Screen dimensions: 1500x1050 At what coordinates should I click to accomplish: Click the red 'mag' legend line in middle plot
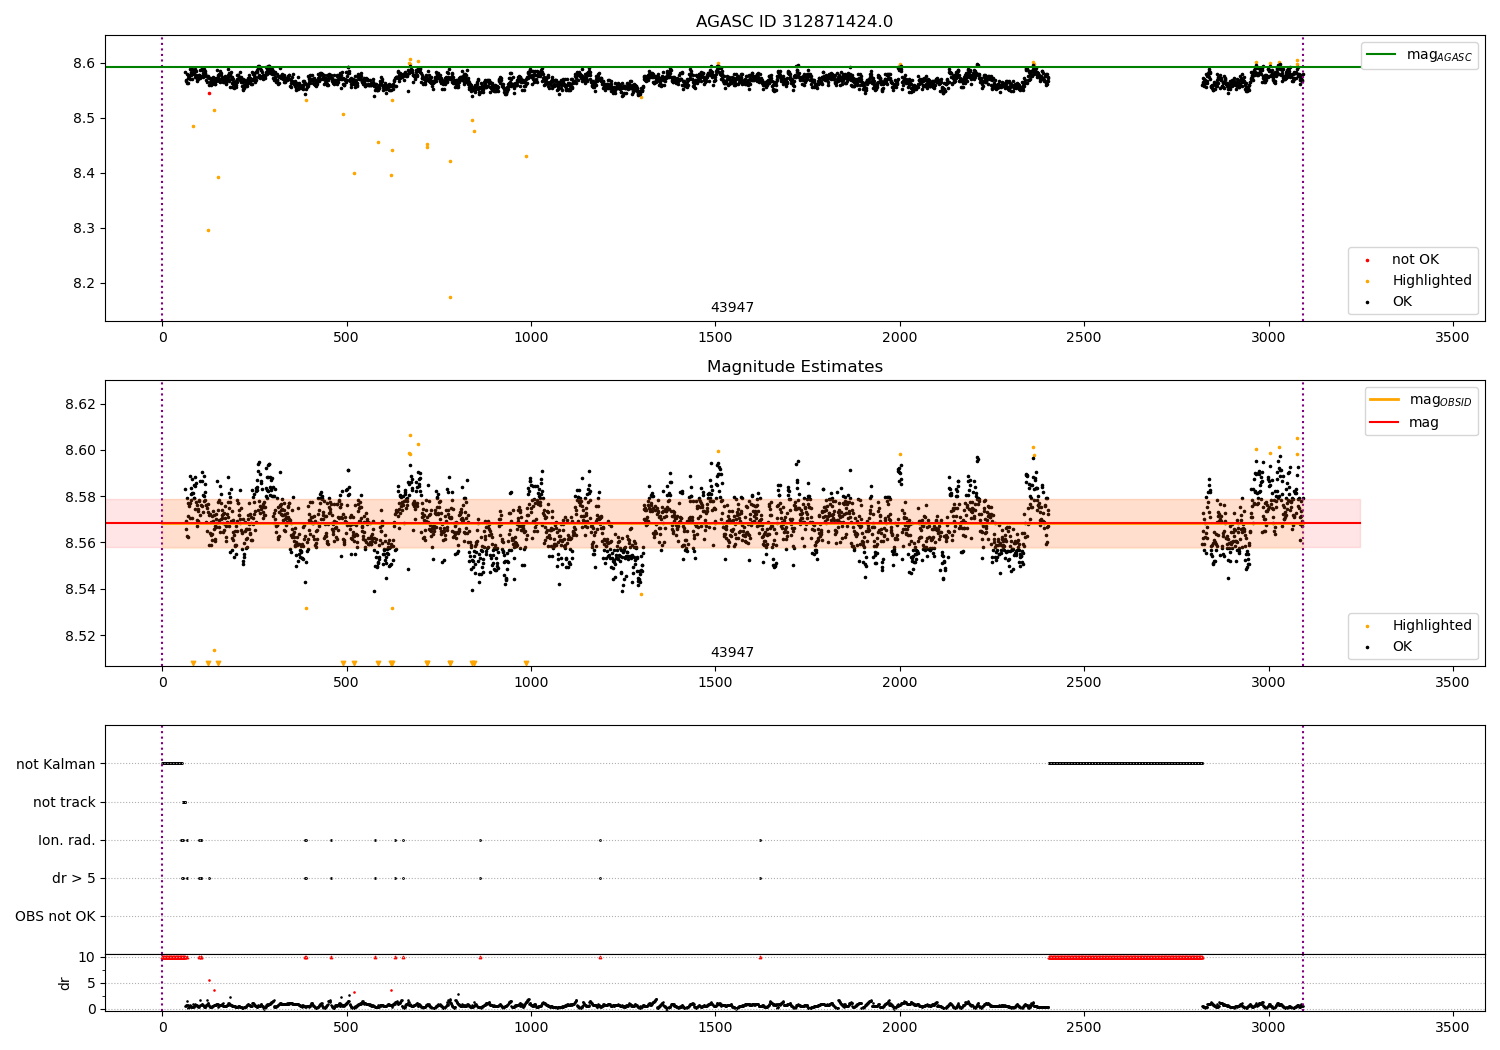point(1384,423)
